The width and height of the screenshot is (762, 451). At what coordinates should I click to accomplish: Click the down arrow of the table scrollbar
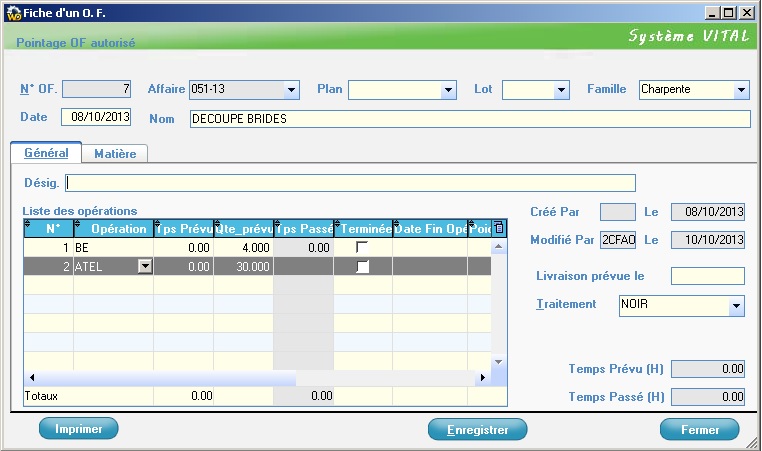point(500,364)
